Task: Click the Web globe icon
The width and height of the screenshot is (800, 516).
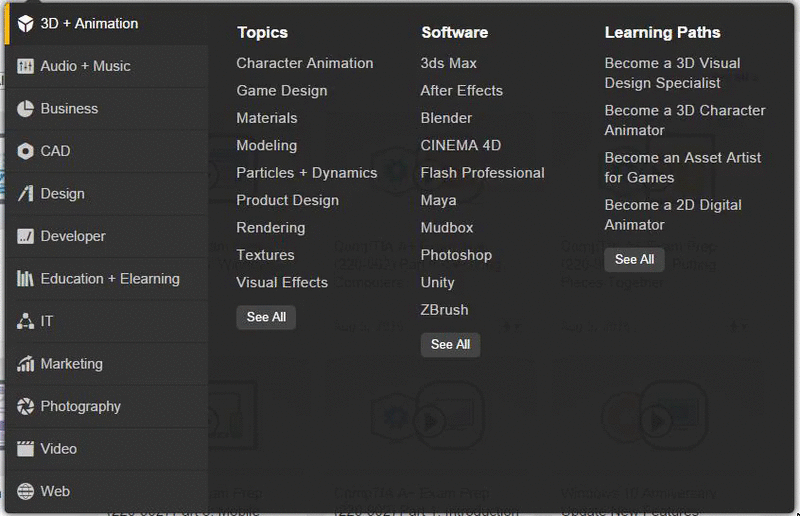Action: pyautogui.click(x=26, y=492)
